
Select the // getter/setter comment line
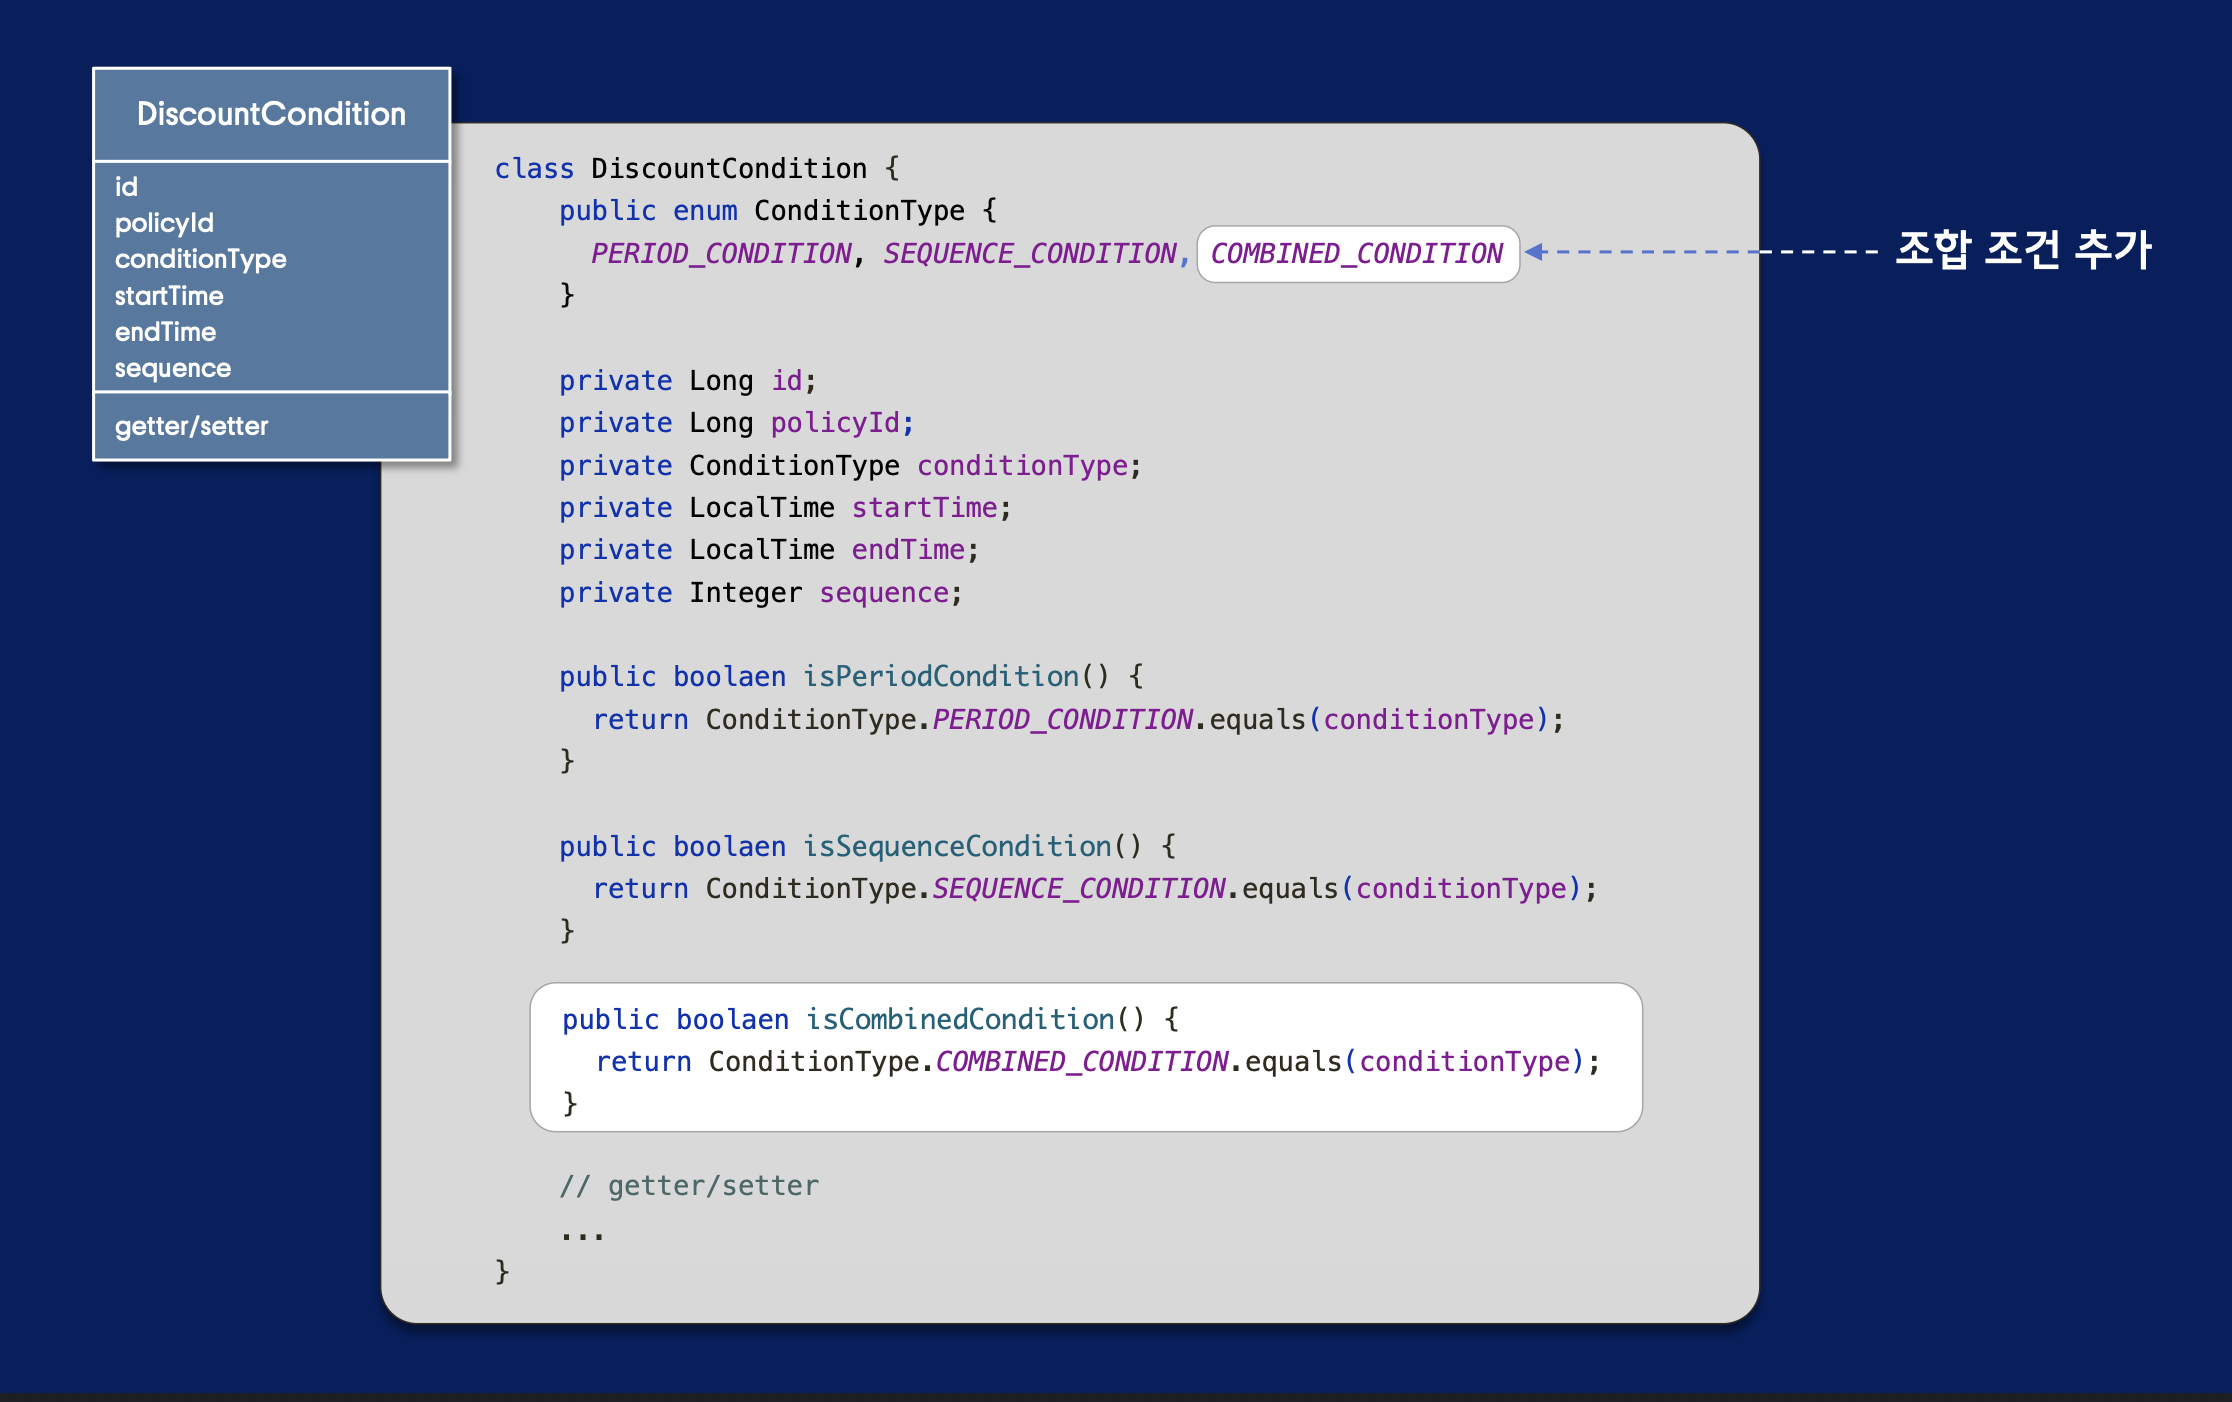[x=689, y=1186]
